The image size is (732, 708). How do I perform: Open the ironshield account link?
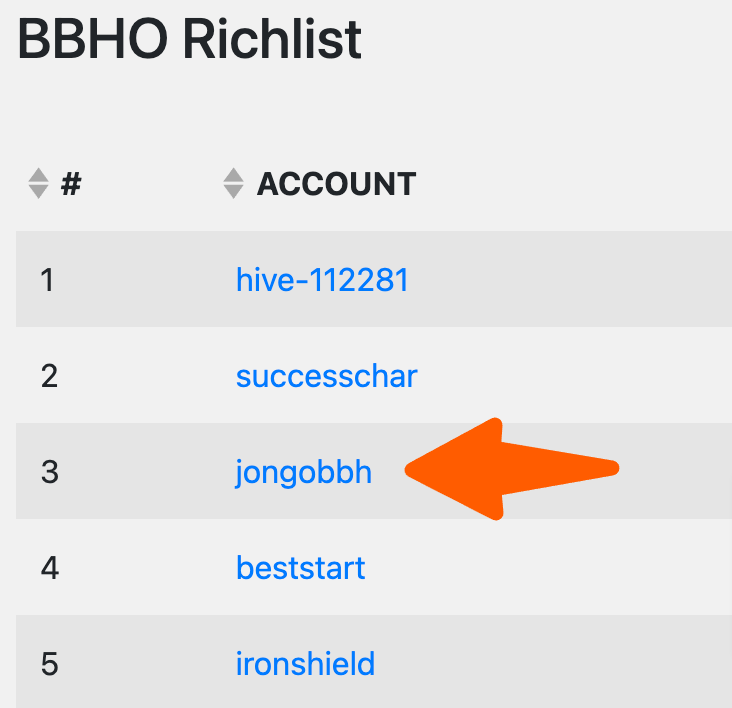coord(305,664)
